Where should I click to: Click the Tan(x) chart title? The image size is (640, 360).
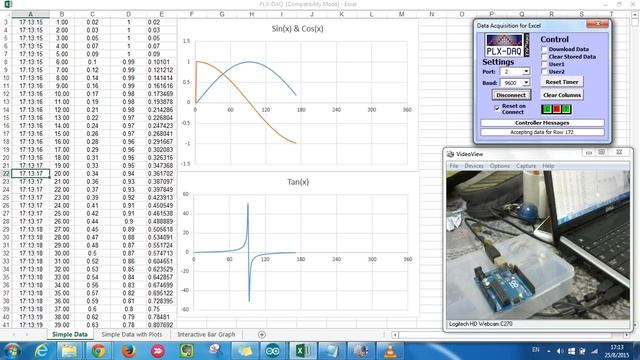point(298,182)
